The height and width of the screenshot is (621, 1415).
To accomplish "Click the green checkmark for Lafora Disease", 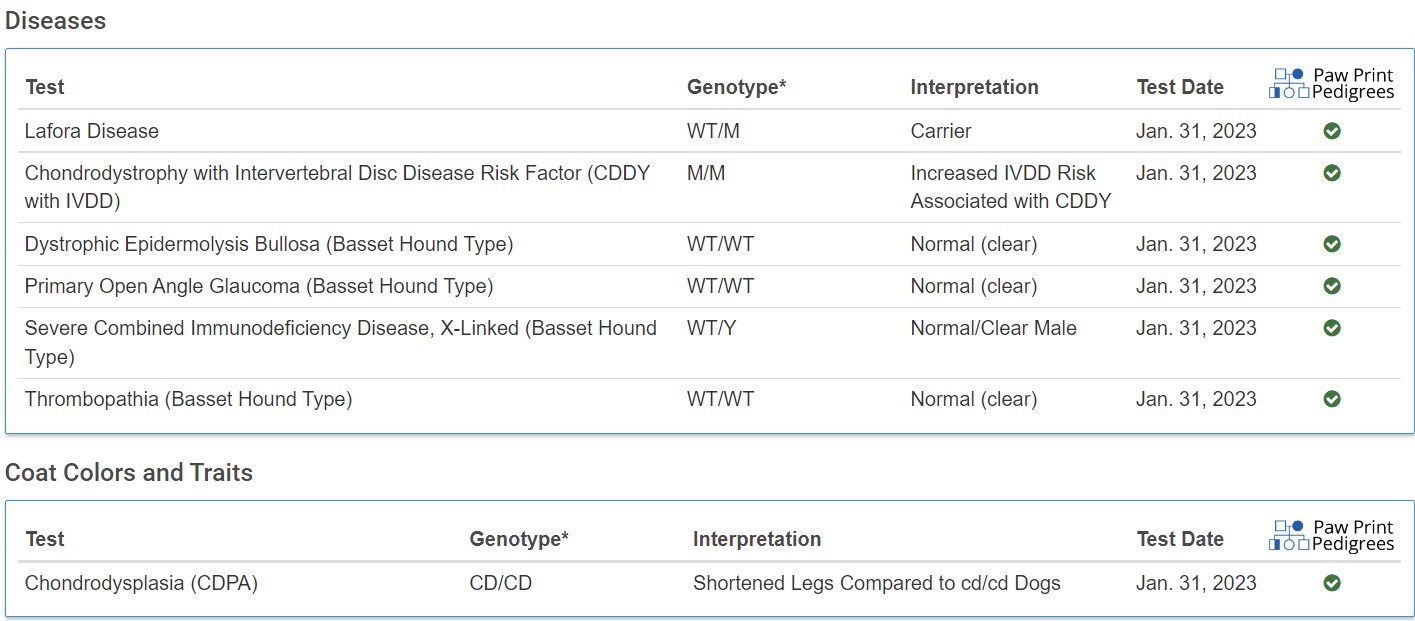I will pos(1332,131).
